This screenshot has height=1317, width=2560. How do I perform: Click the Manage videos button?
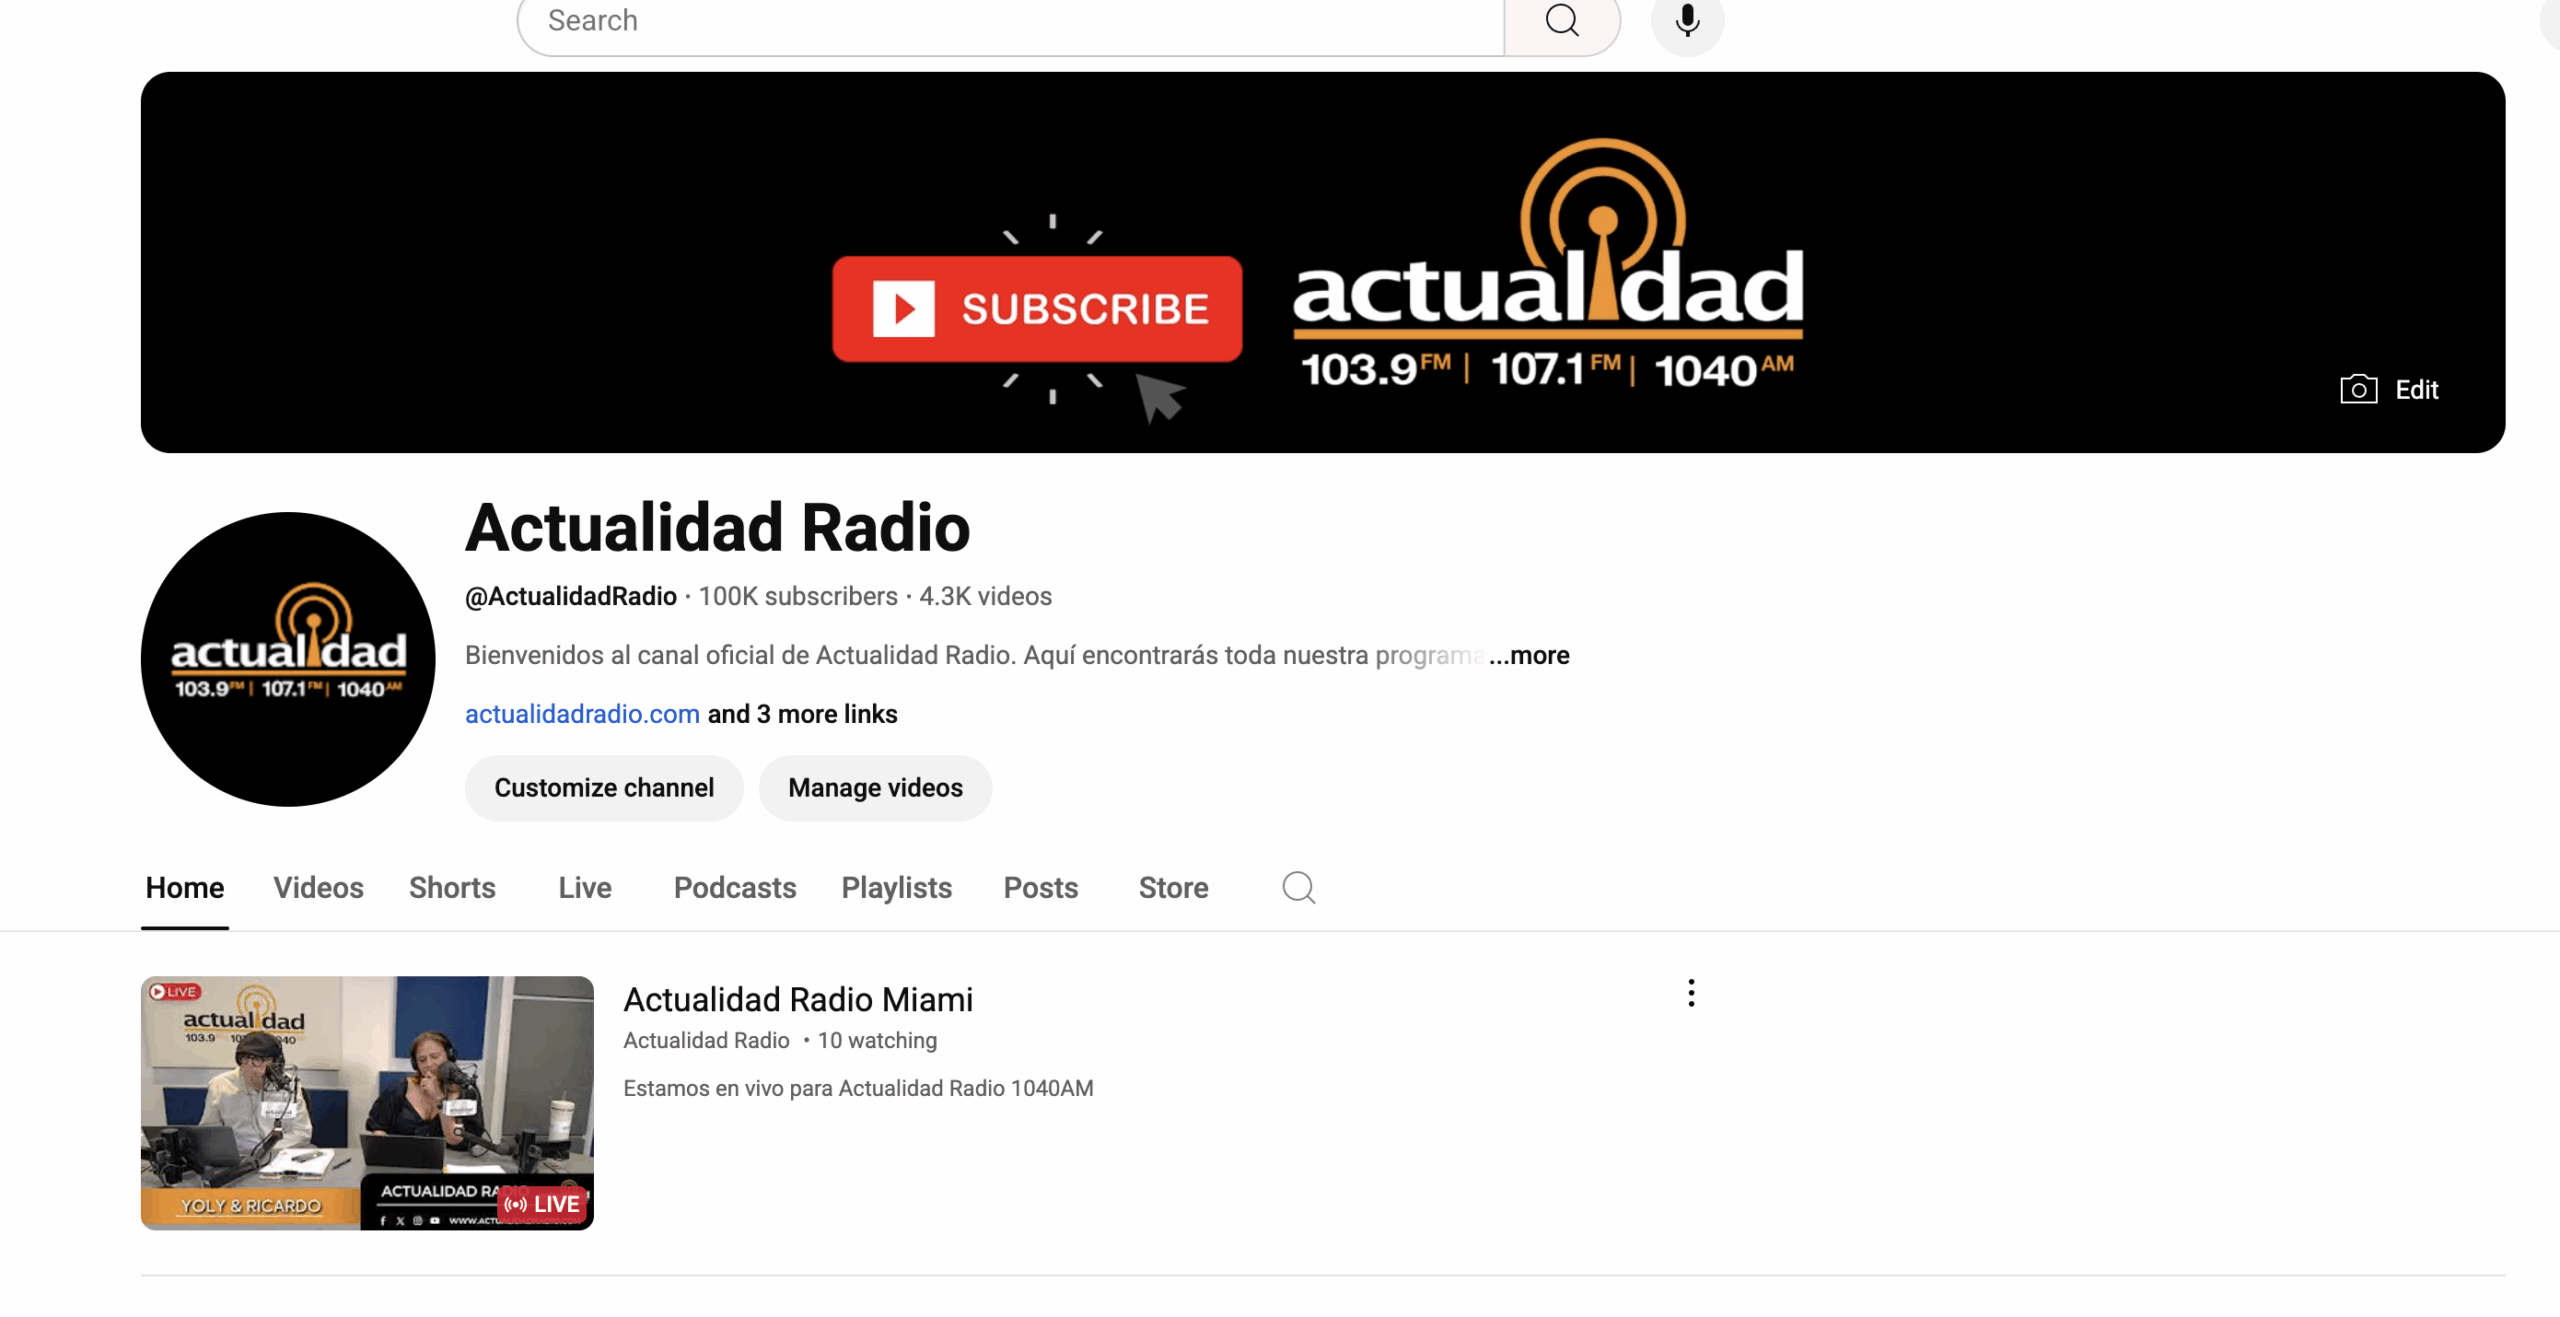(x=875, y=788)
